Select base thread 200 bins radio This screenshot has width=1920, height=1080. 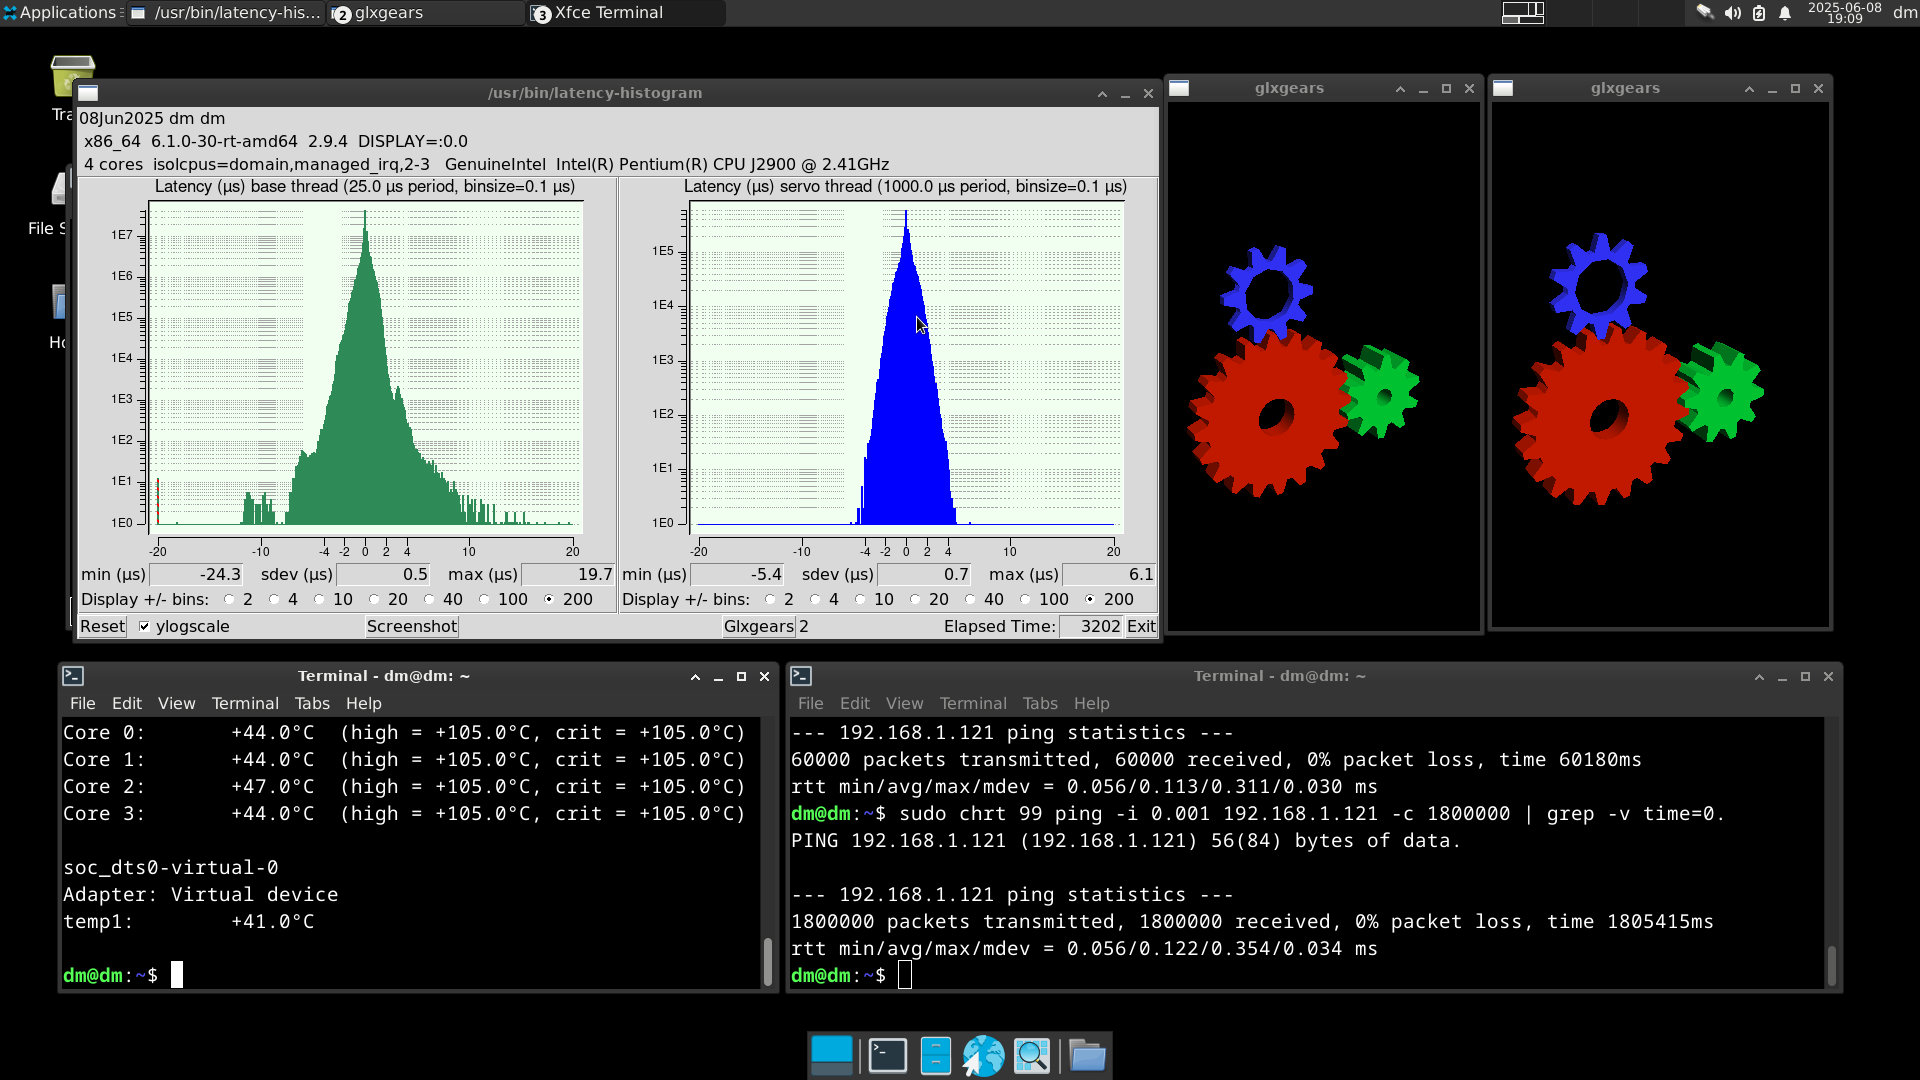point(549,600)
